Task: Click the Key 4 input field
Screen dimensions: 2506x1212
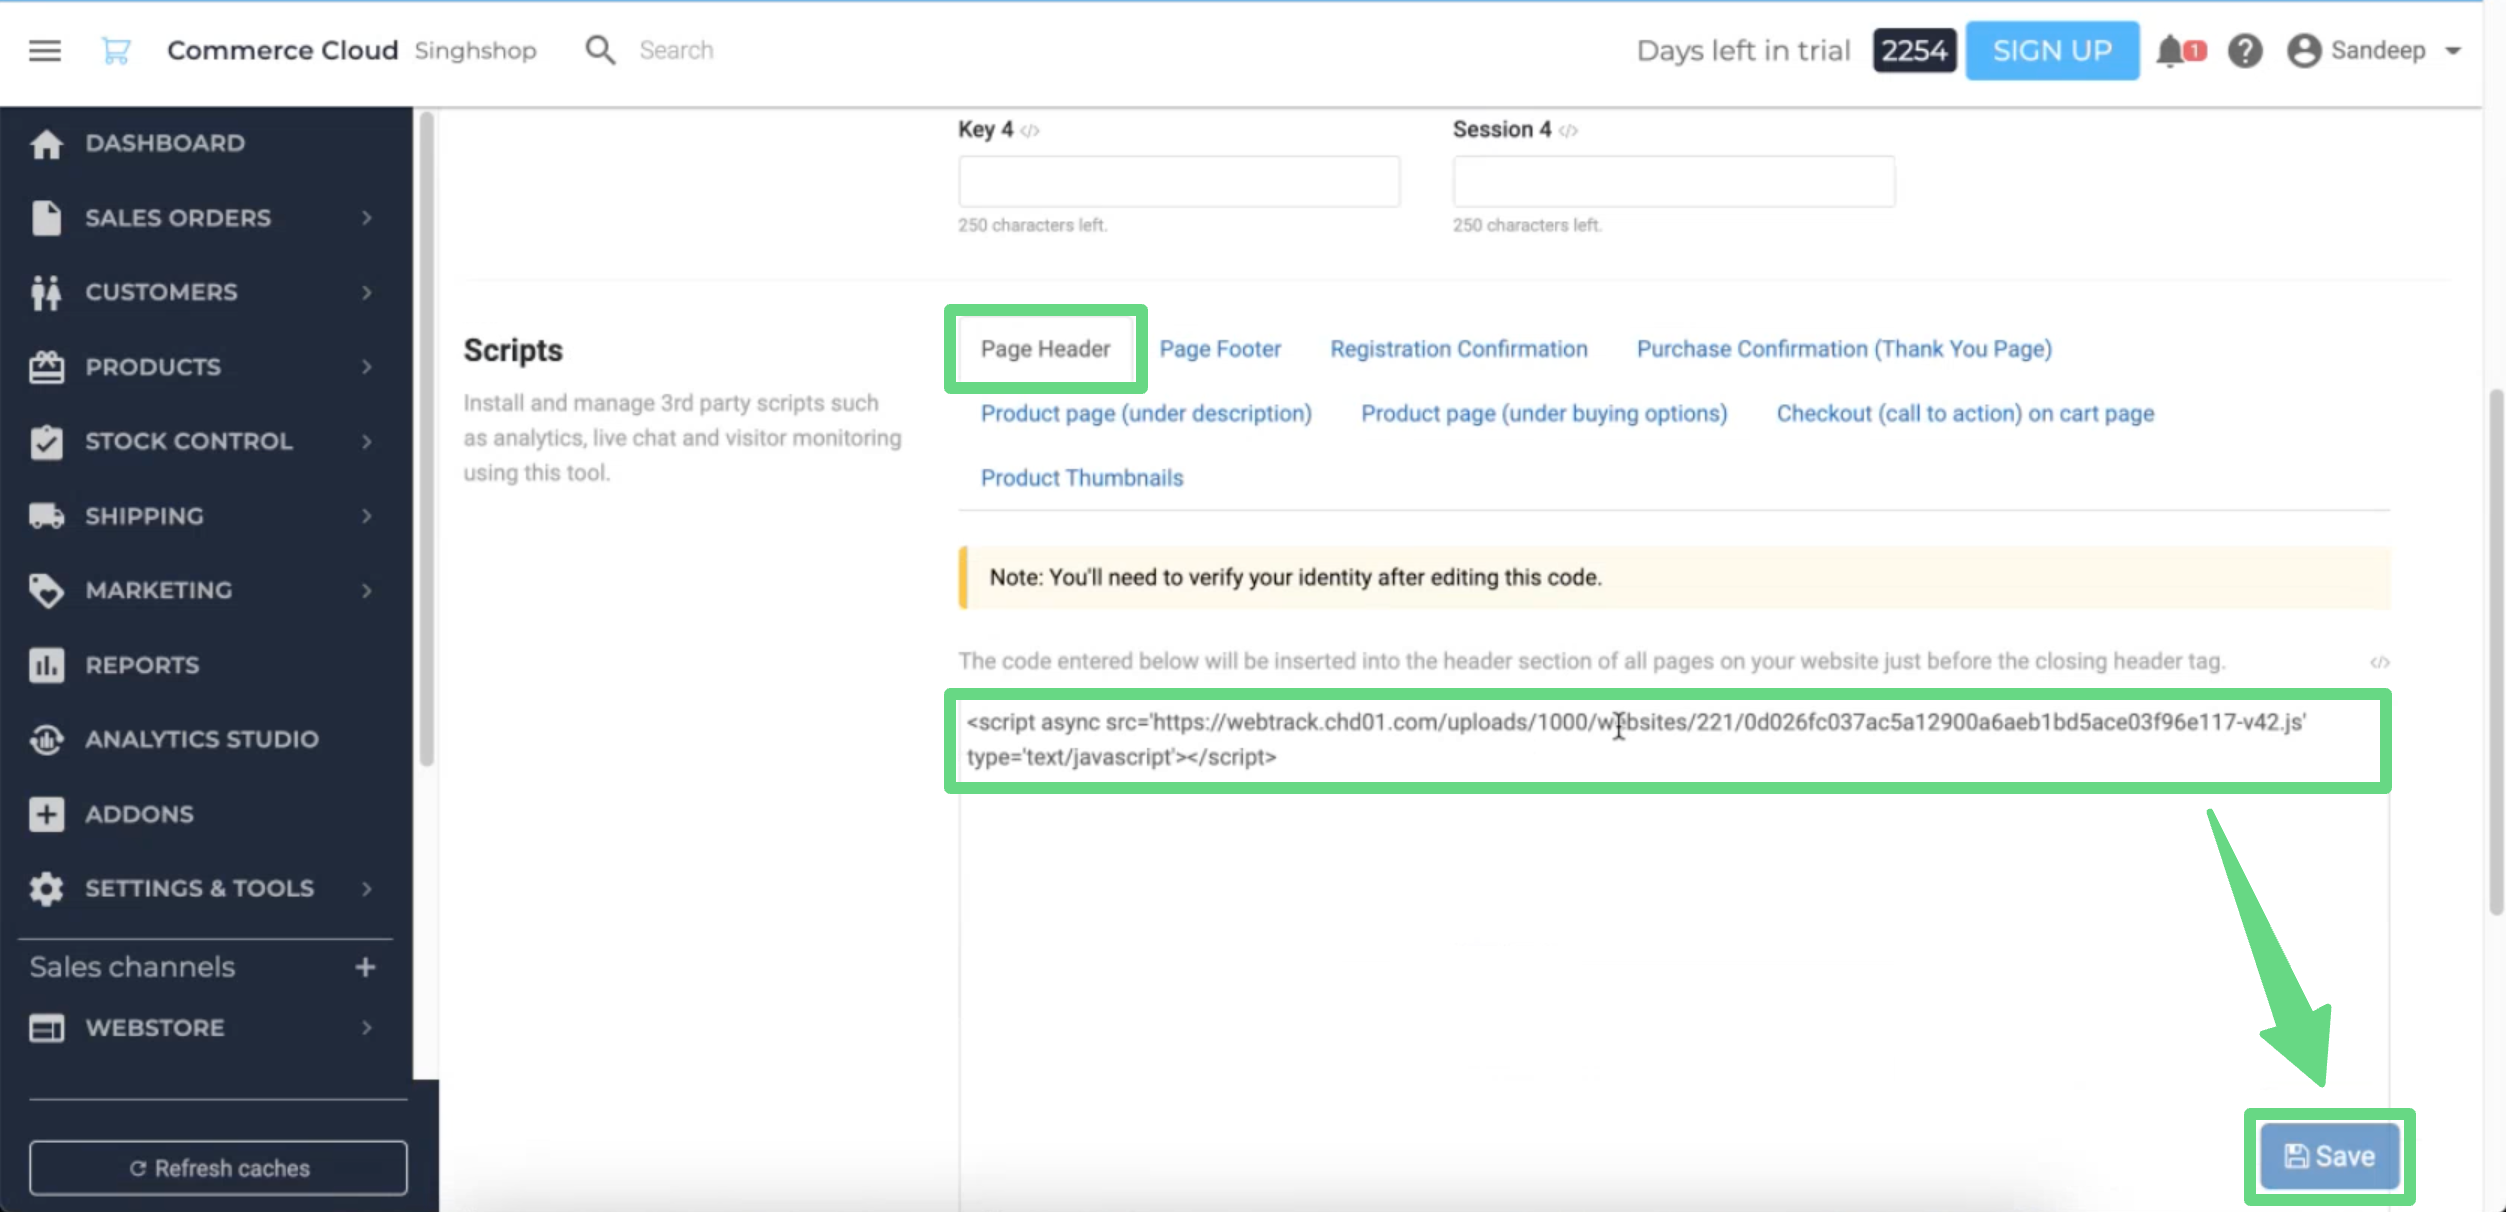Action: (1178, 182)
